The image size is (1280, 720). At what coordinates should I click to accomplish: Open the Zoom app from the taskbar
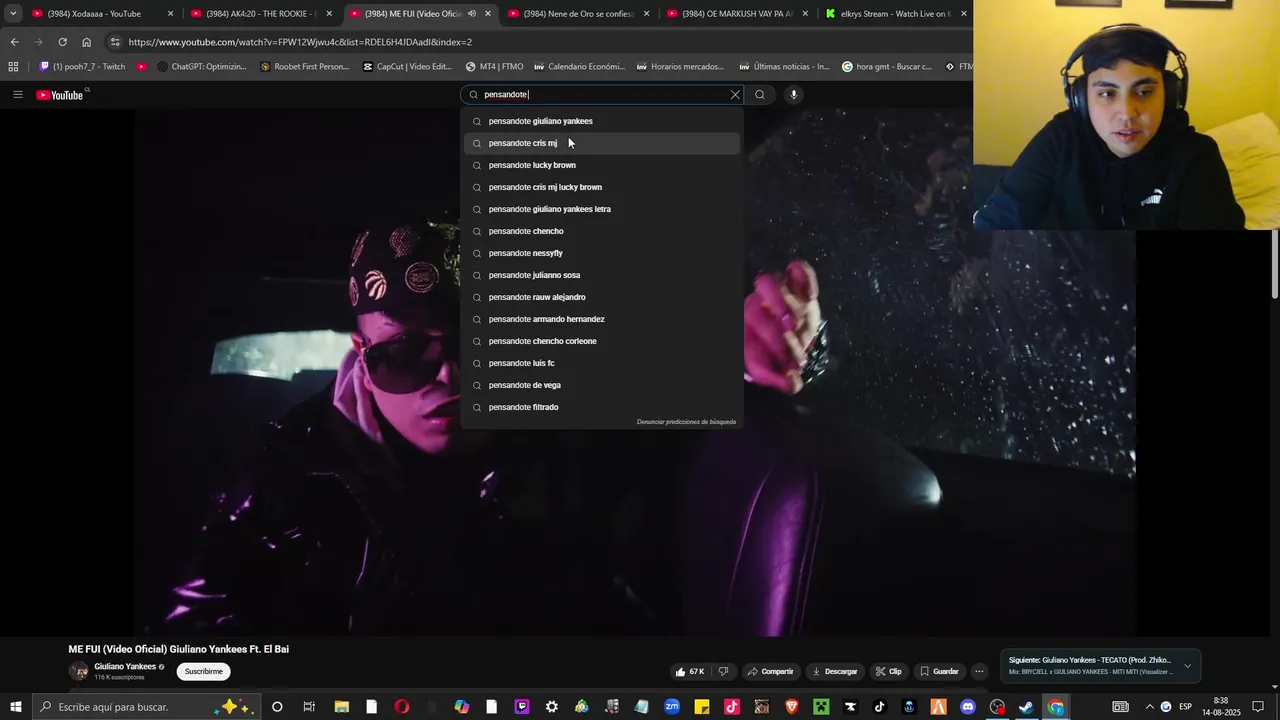[672, 707]
